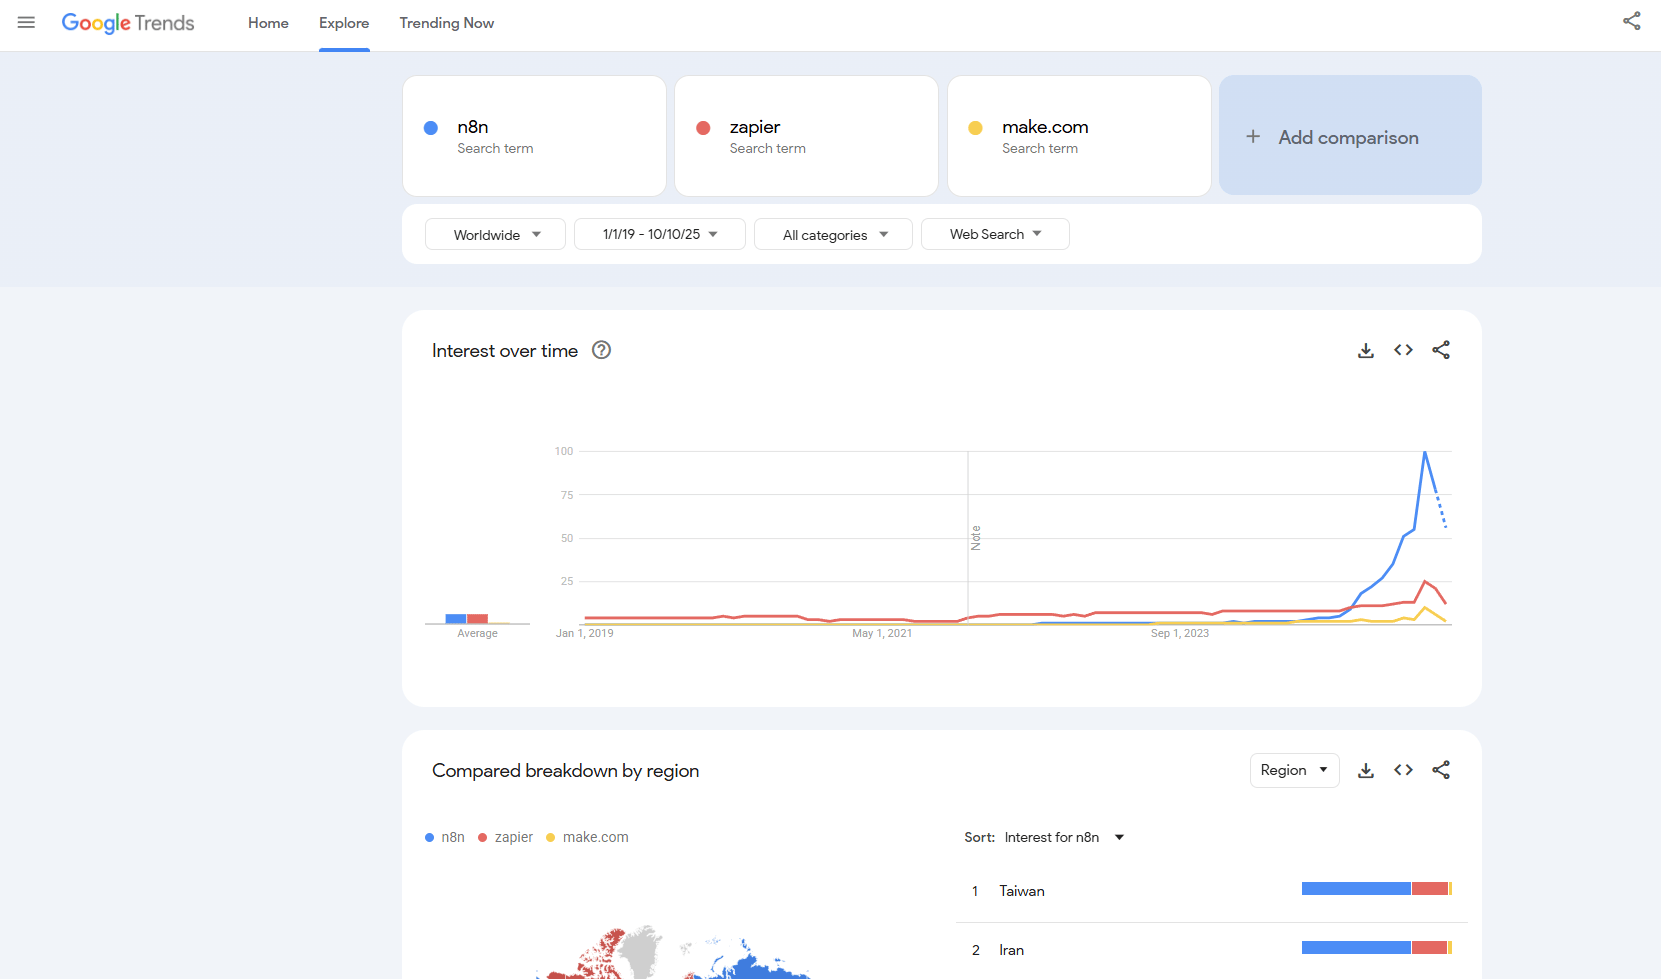Screen dimensions: 1661x979
Task: Open the hamburger main menu
Action: pos(26,22)
